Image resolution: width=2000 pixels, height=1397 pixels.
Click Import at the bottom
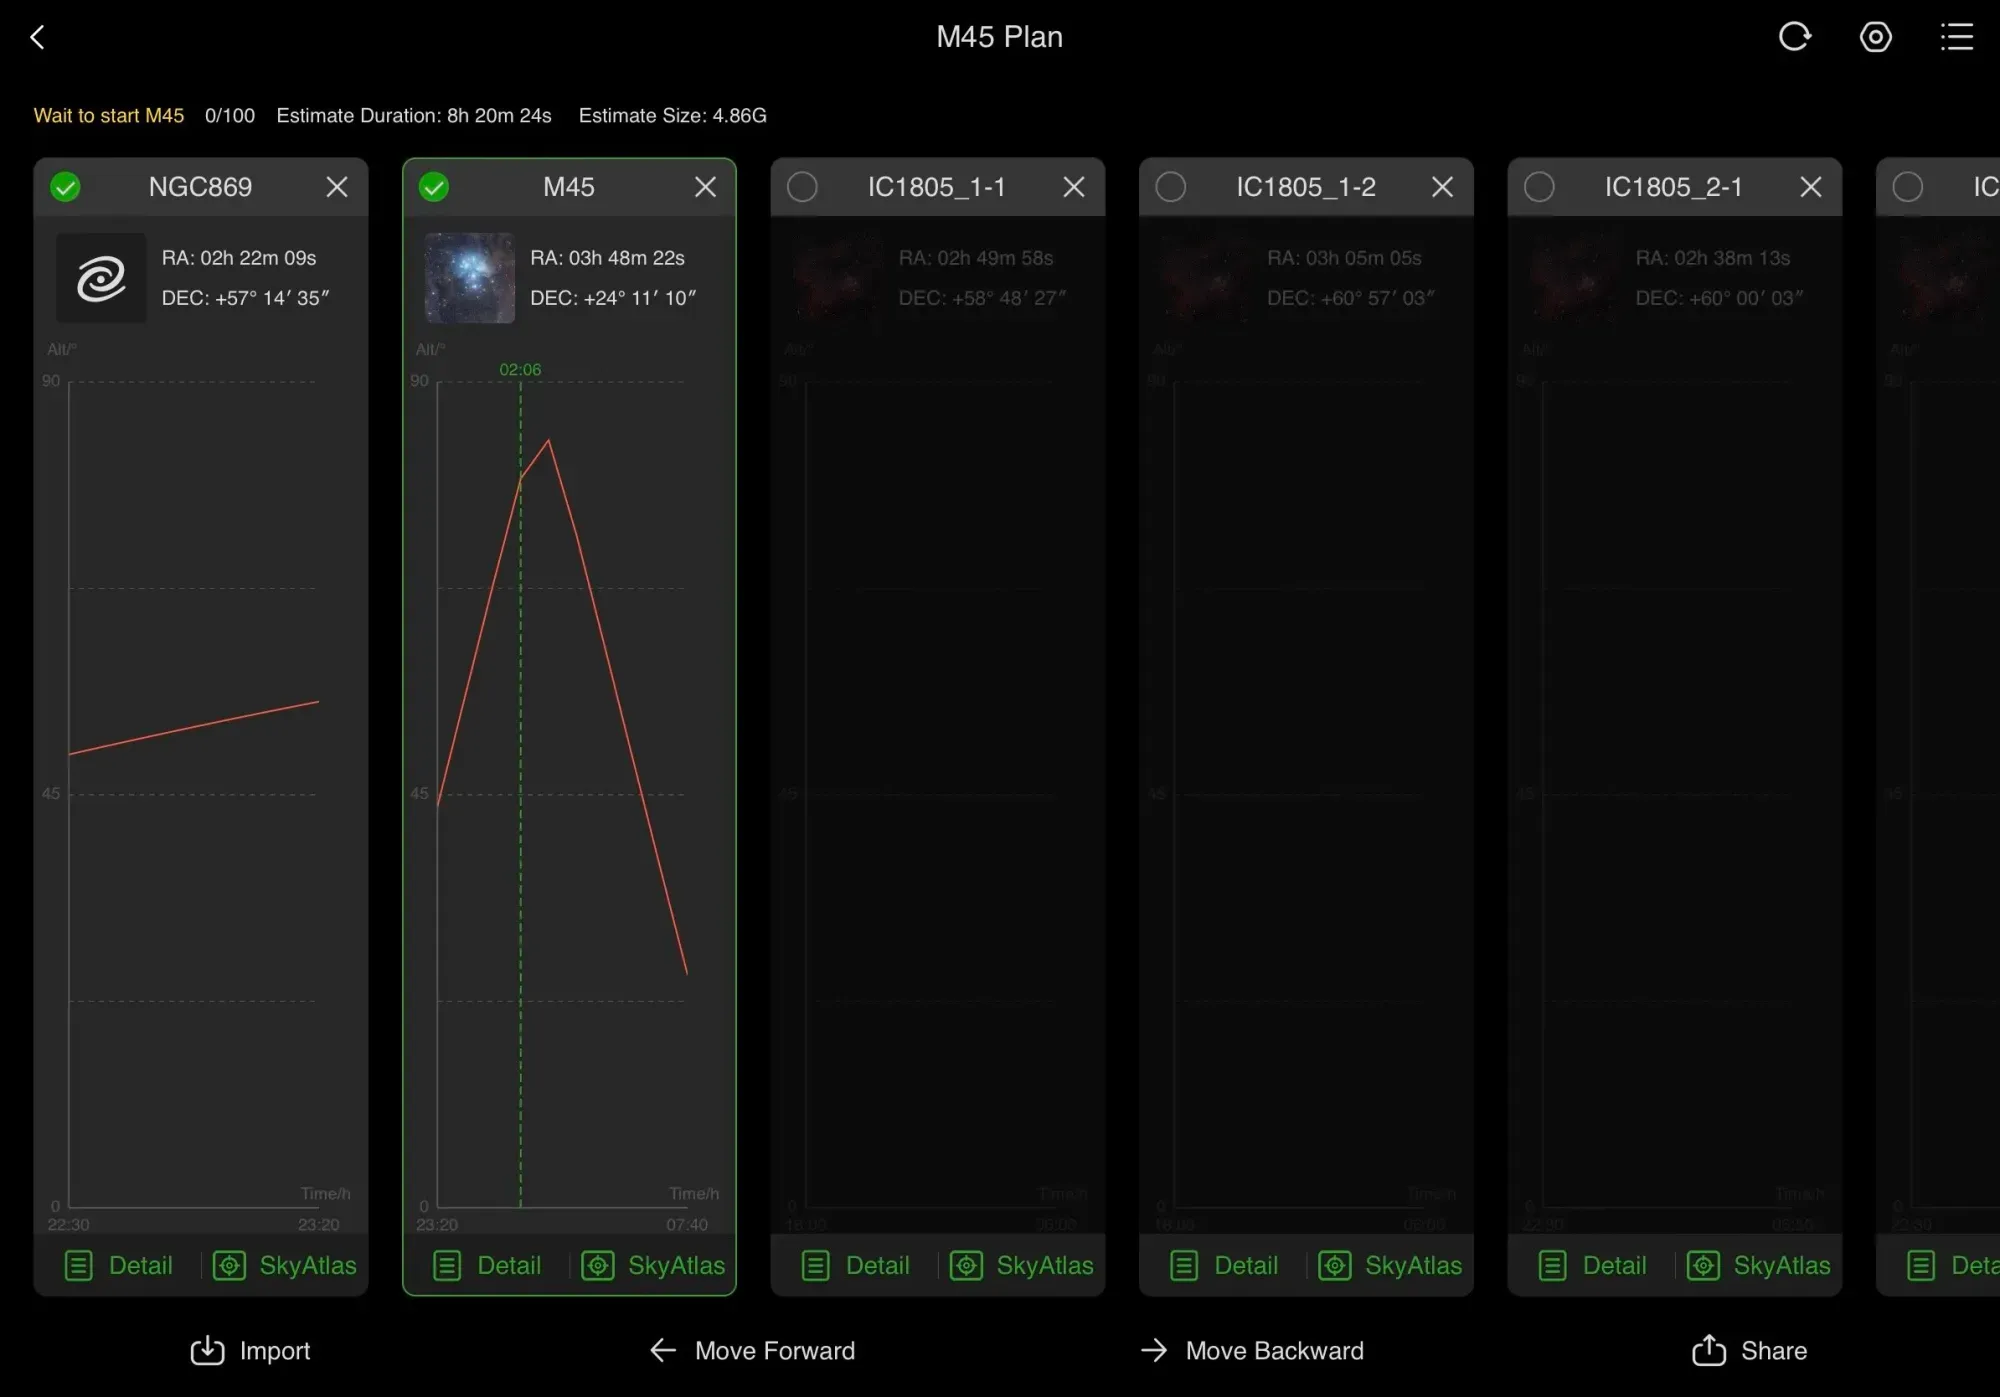tap(251, 1351)
